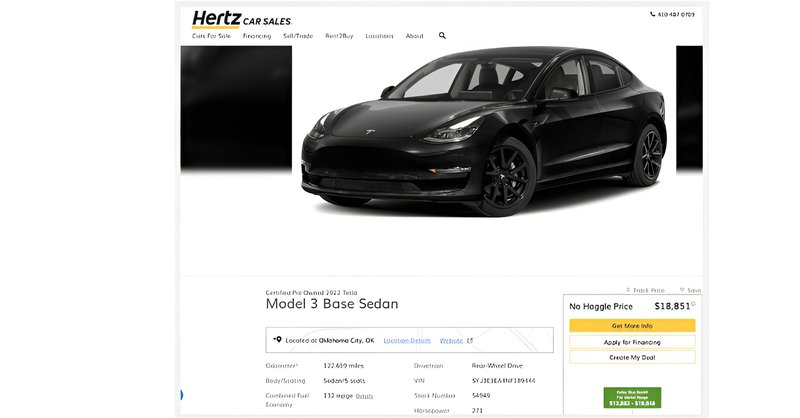Screen dimensions: 800x418
Task: Click the Kelley Blue Book price badge
Action: (x=632, y=397)
